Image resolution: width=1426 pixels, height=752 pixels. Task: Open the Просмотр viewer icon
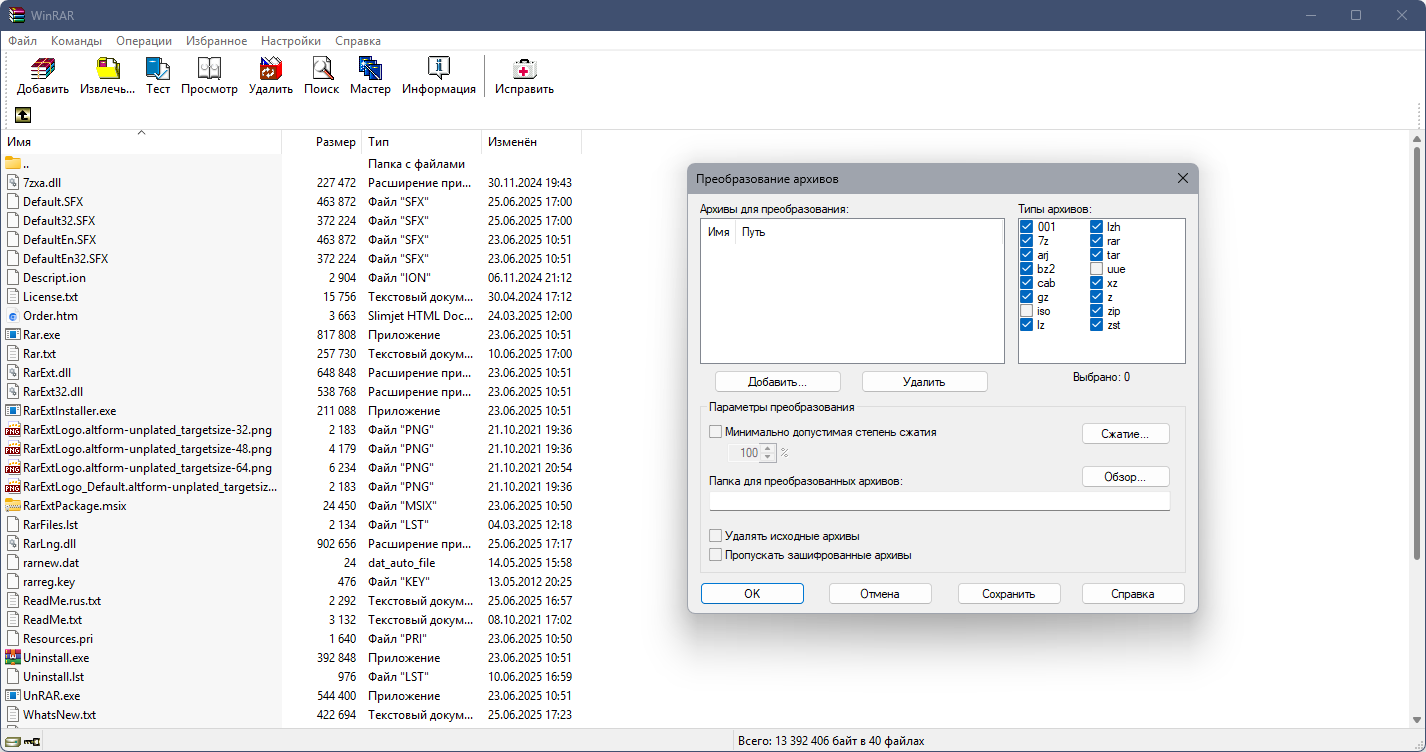209,69
